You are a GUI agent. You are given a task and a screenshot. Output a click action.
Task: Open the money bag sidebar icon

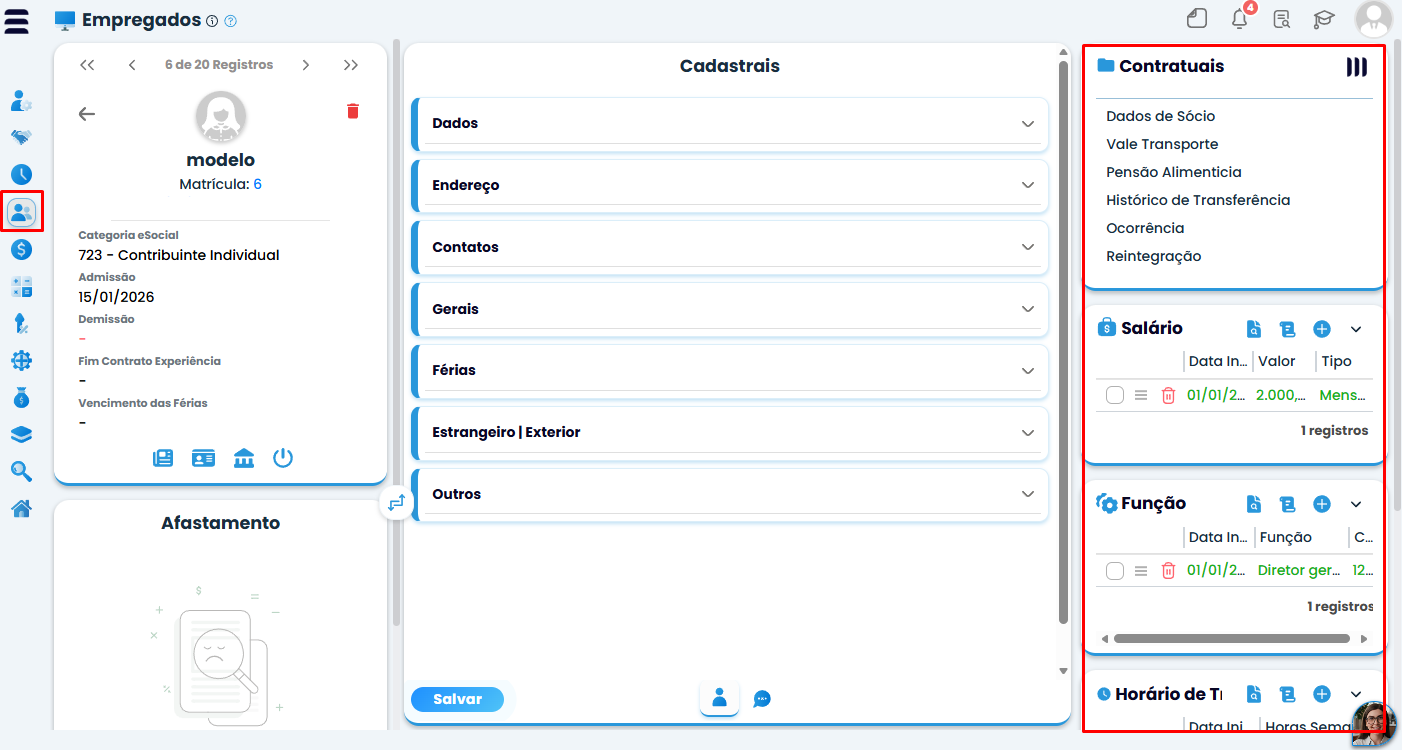(x=21, y=397)
